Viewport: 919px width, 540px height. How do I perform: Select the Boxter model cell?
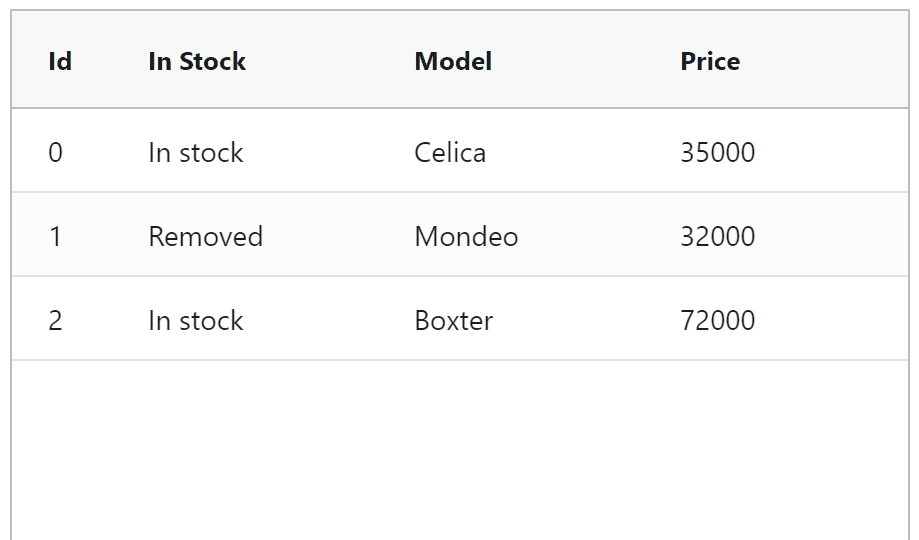[x=453, y=320]
